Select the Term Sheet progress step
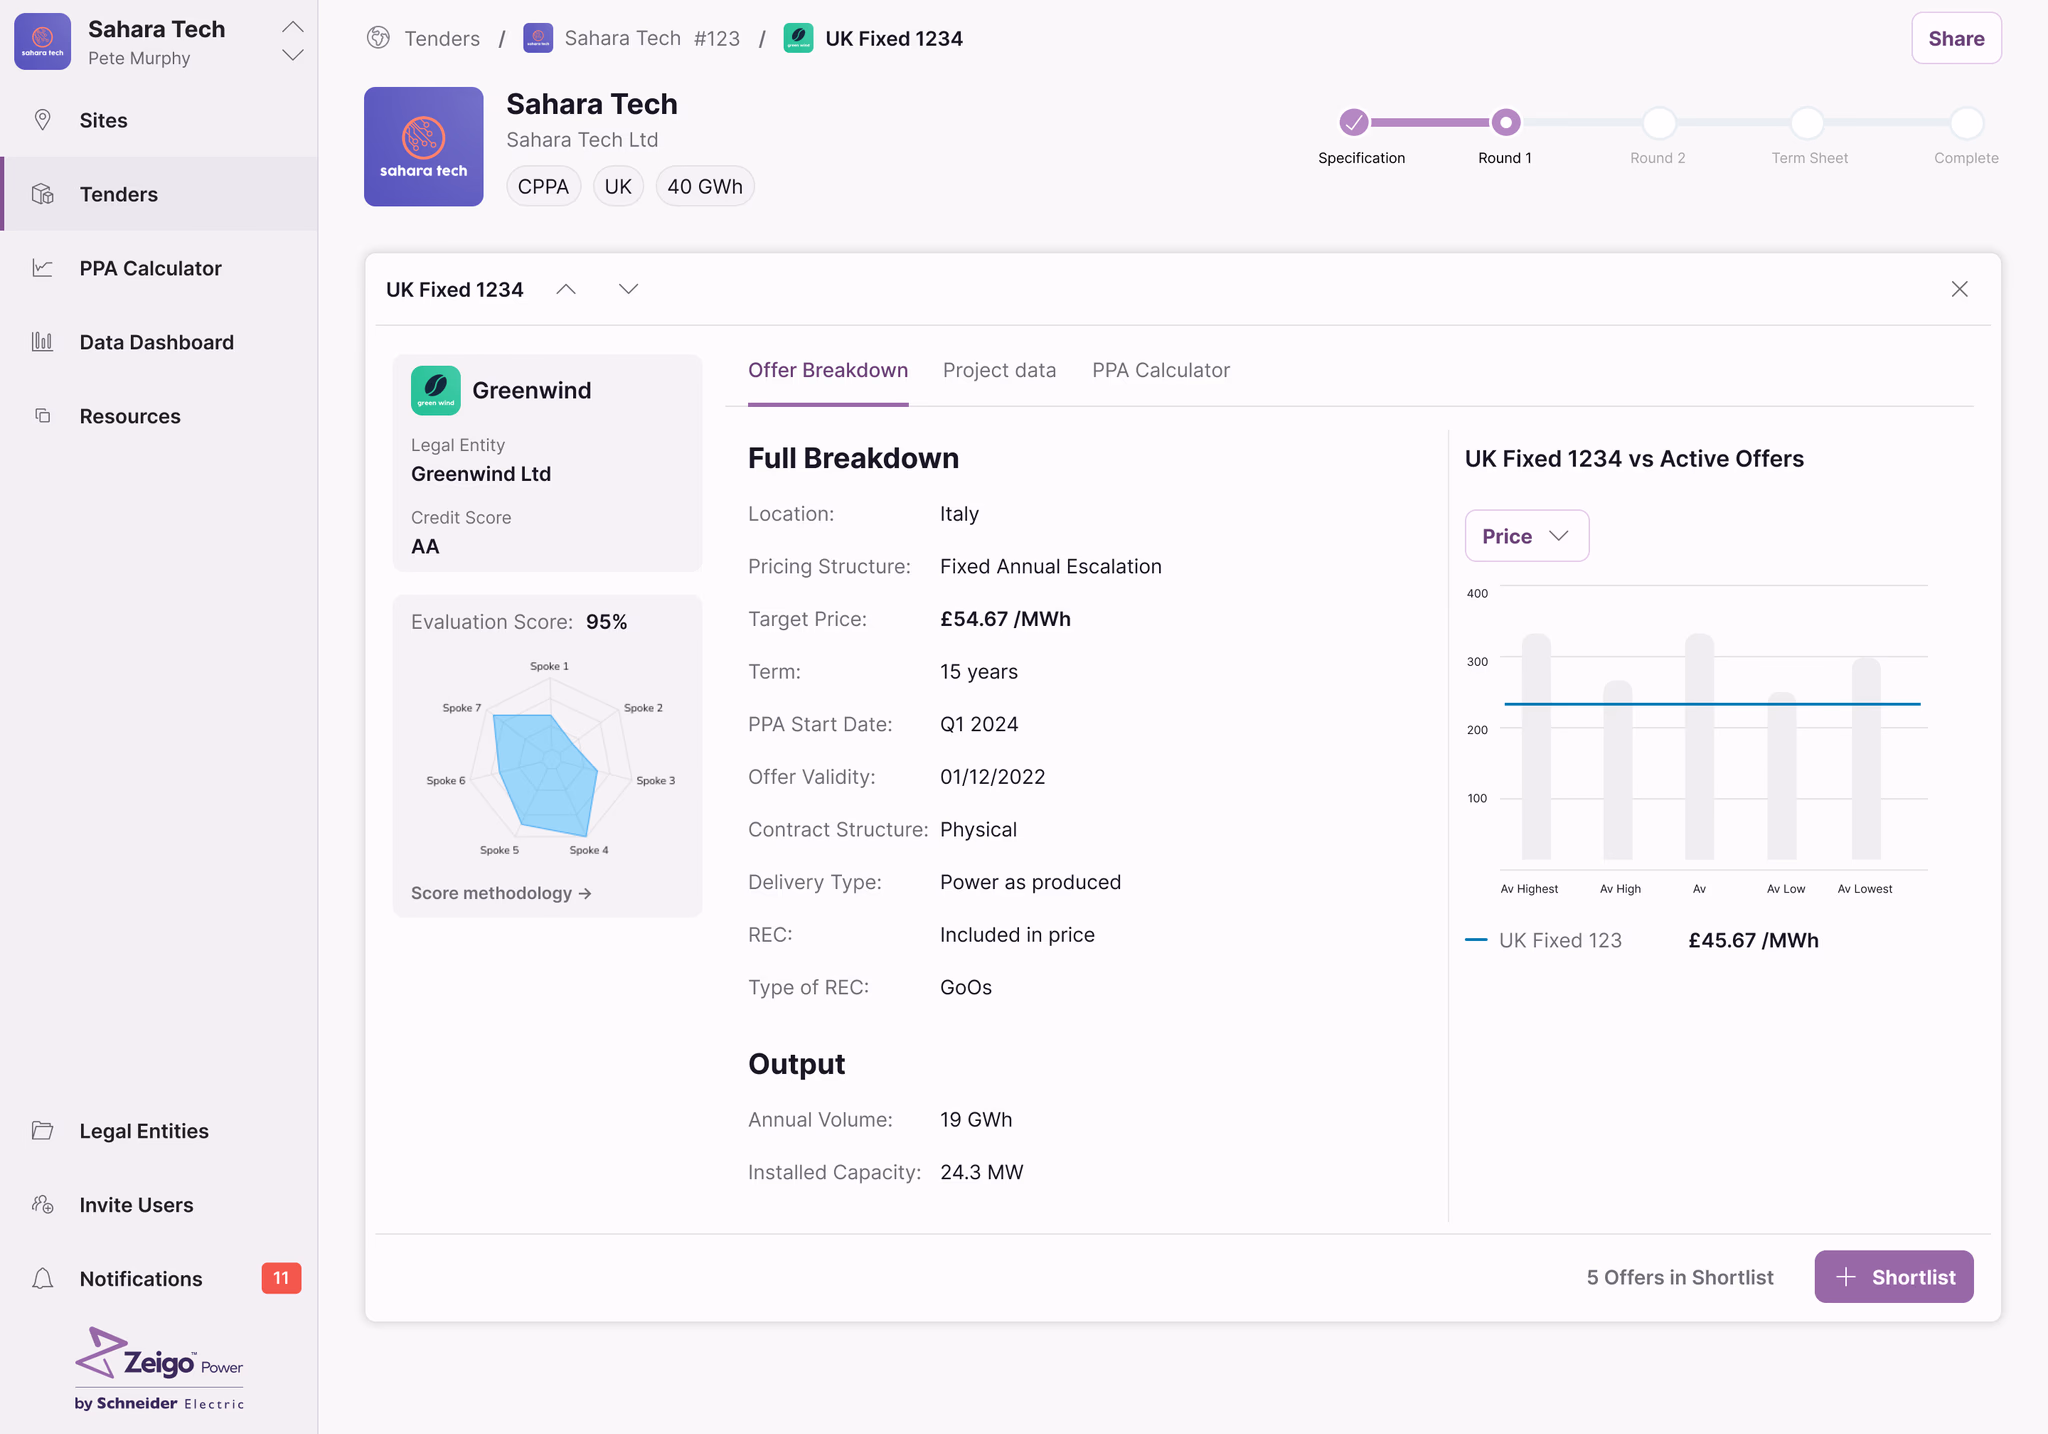2048x1434 pixels. 1807,123
